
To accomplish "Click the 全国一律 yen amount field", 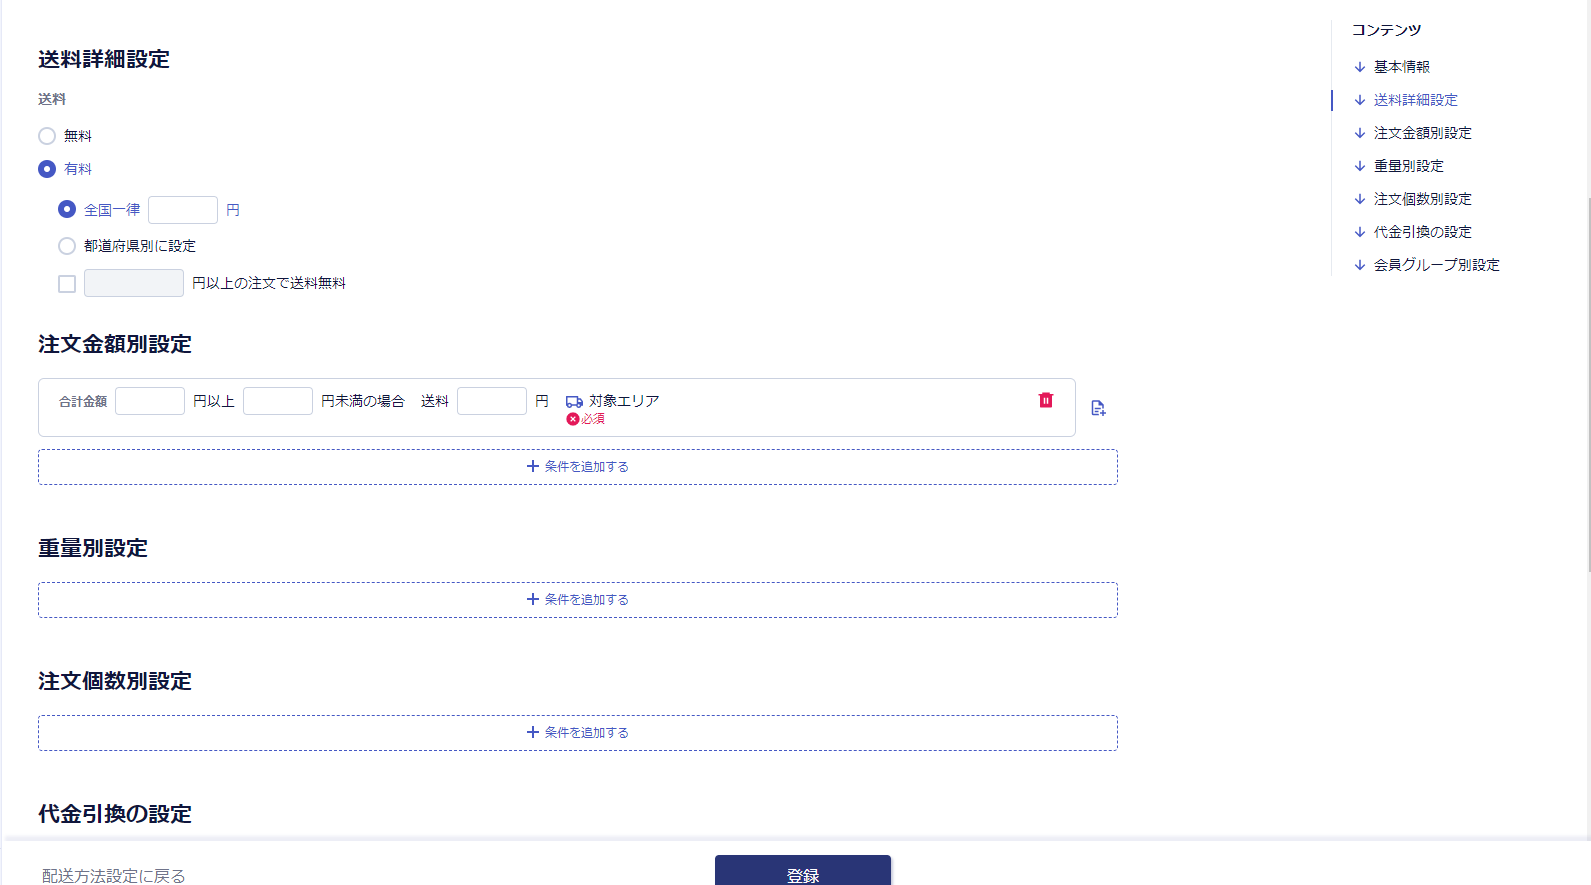I will (x=183, y=210).
